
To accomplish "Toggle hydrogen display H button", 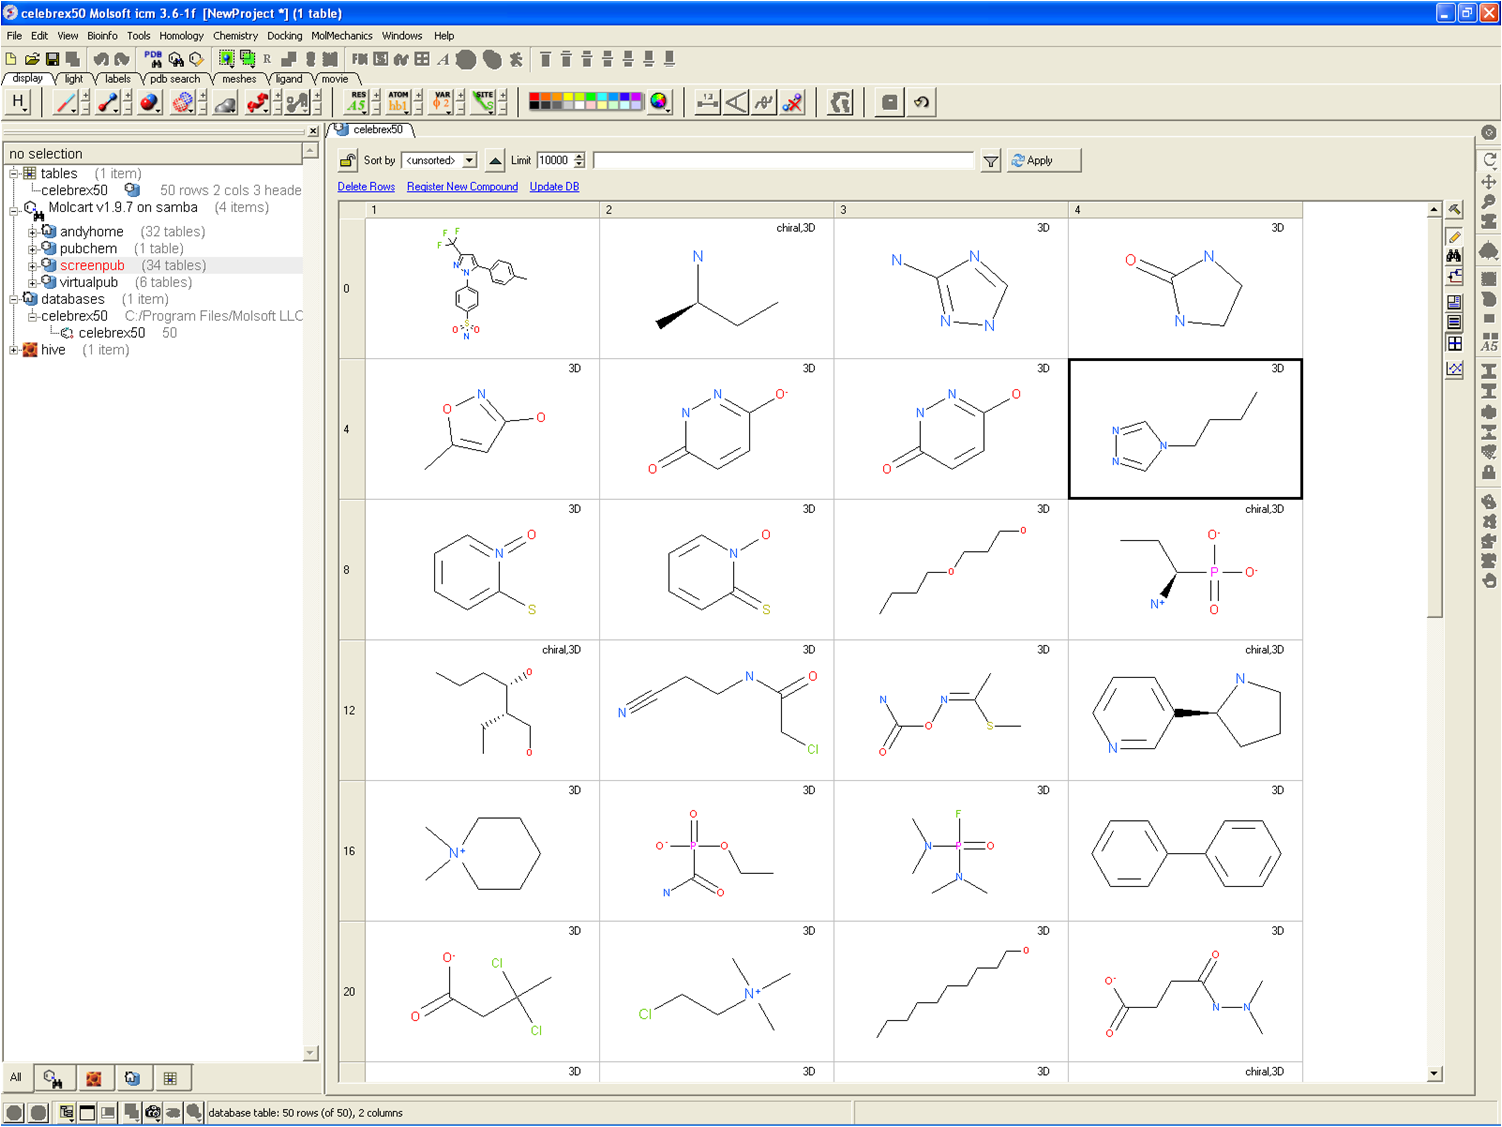I will click(19, 102).
